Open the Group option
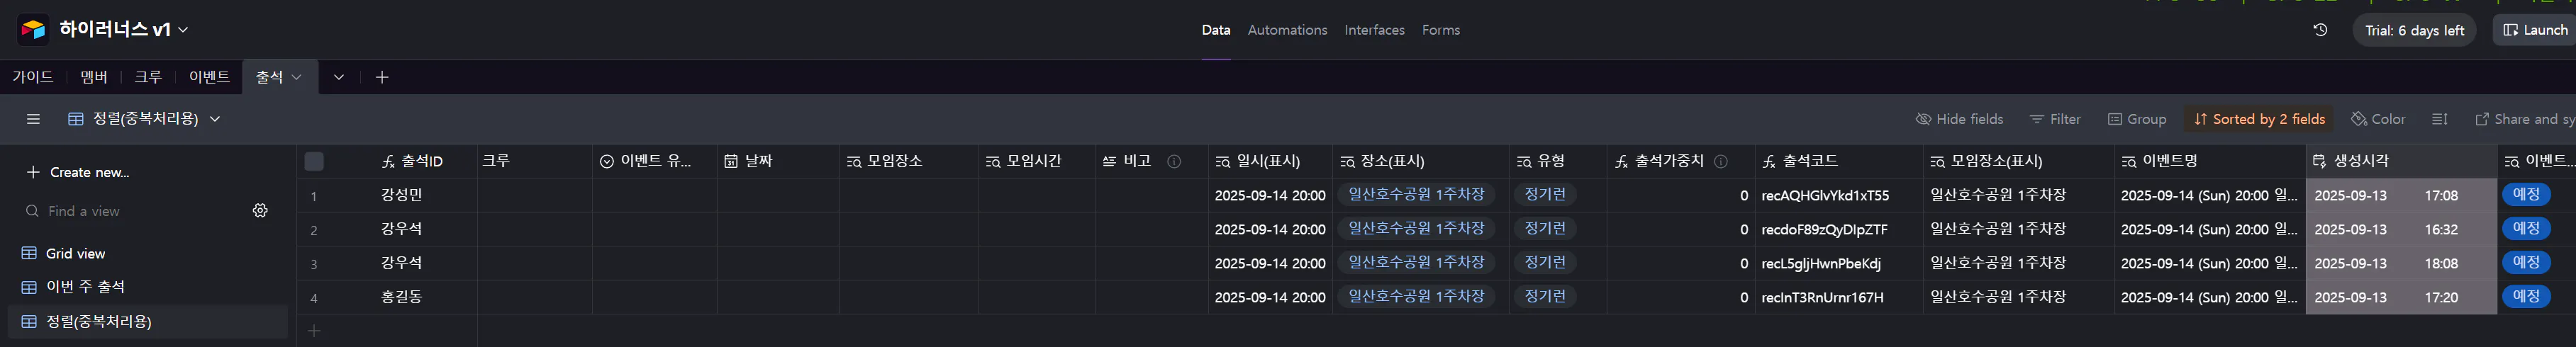The height and width of the screenshot is (347, 2576). [x=2137, y=119]
